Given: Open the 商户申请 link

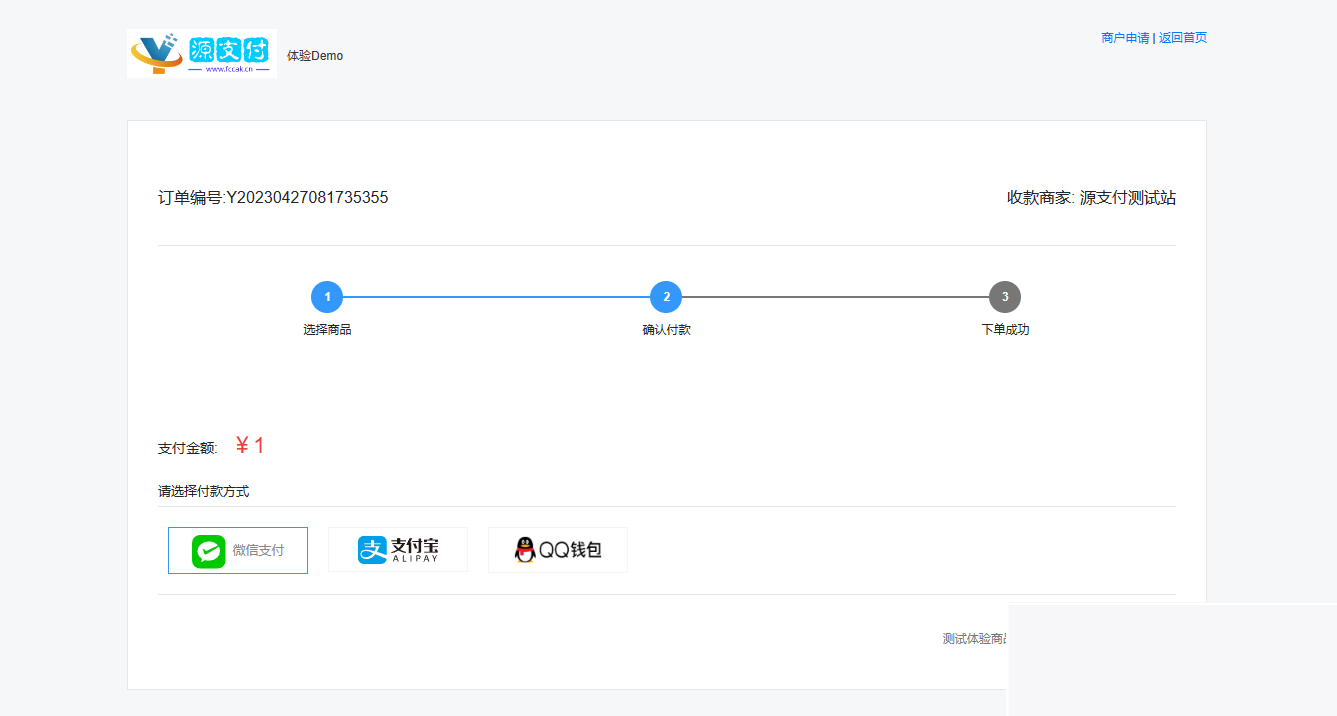Looking at the screenshot, I should click(x=1125, y=38).
